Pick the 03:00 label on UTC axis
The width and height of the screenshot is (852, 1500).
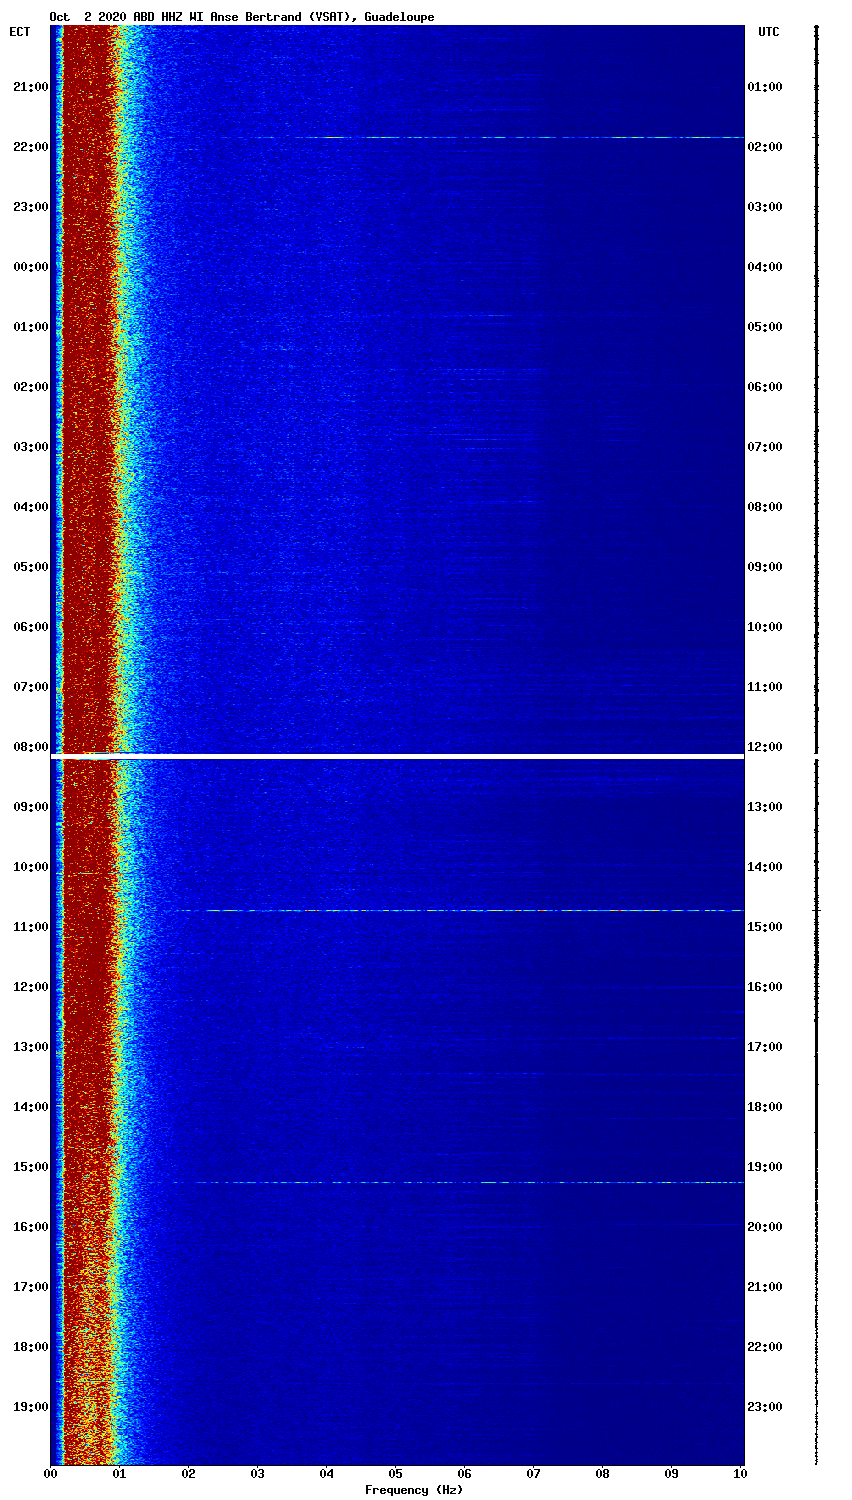[x=765, y=207]
